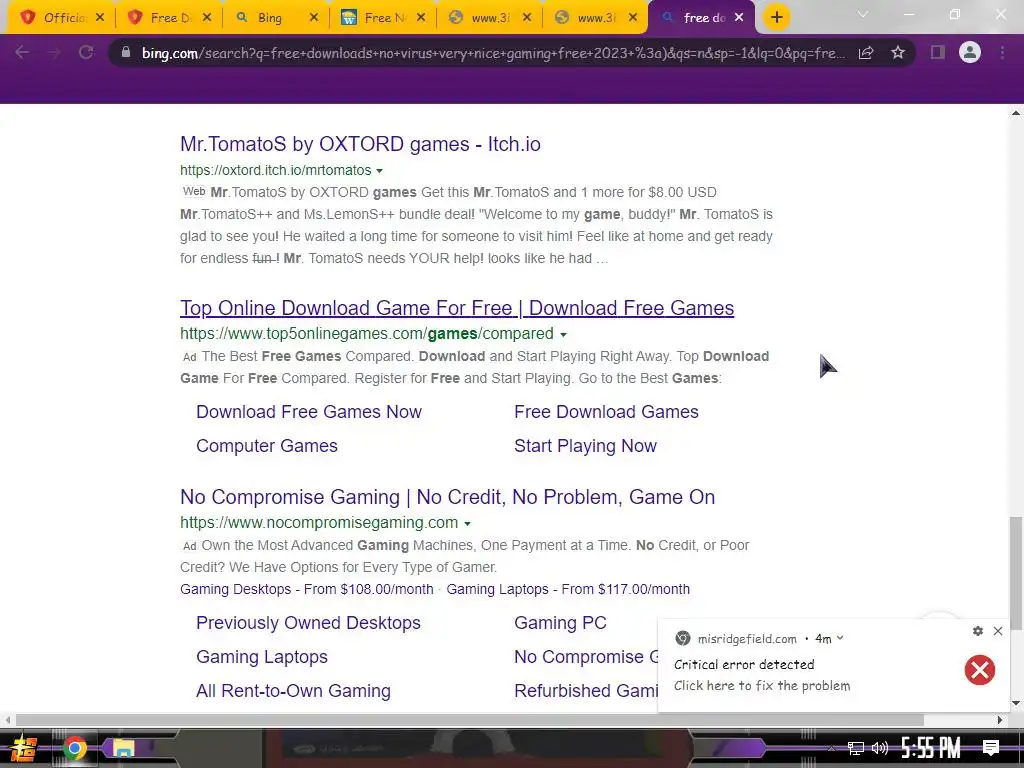Follow 'Free Download Games' sitelink
This screenshot has width=1024, height=768.
point(606,411)
